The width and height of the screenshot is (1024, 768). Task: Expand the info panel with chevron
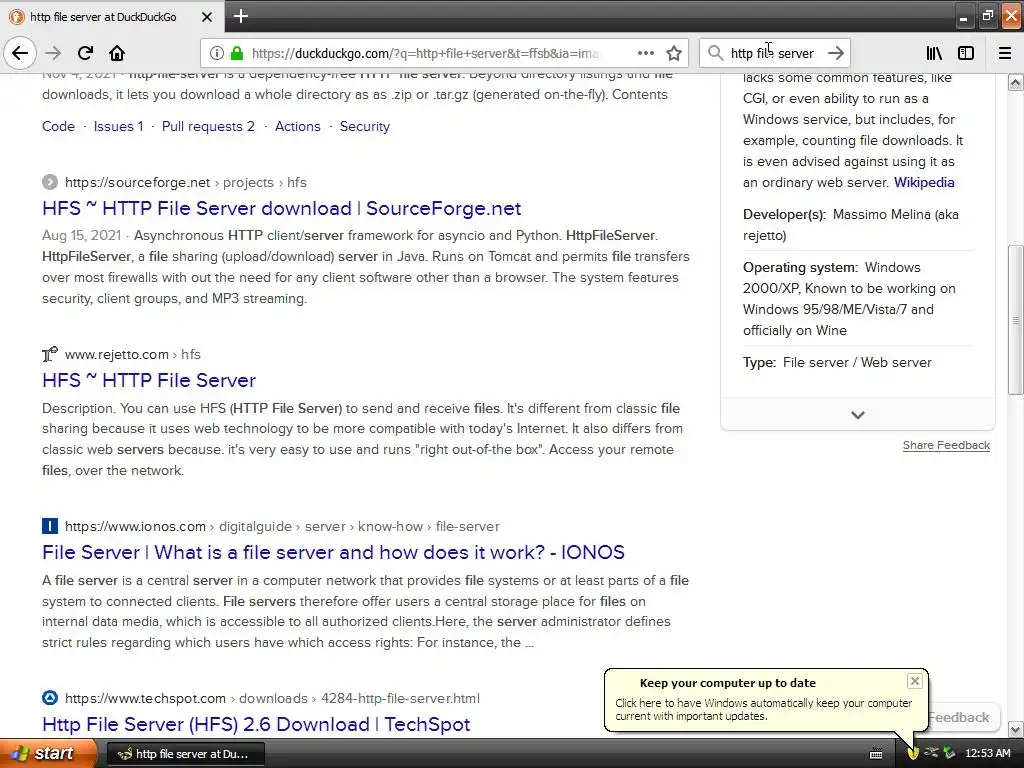pos(857,415)
